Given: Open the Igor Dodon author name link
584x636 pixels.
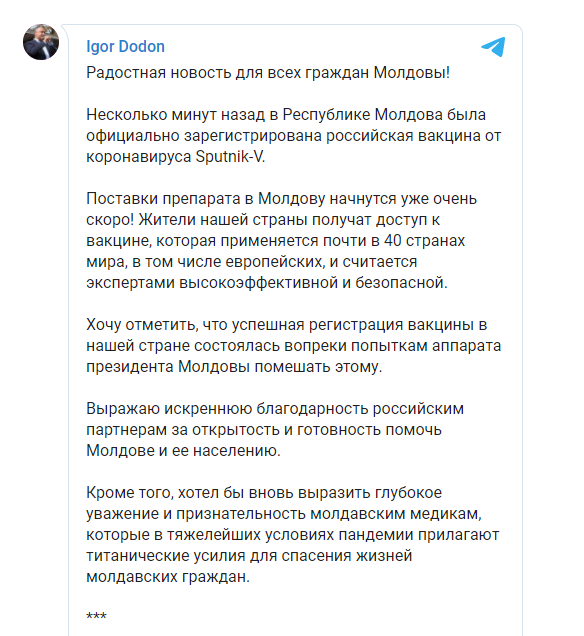Looking at the screenshot, I should coord(125,47).
